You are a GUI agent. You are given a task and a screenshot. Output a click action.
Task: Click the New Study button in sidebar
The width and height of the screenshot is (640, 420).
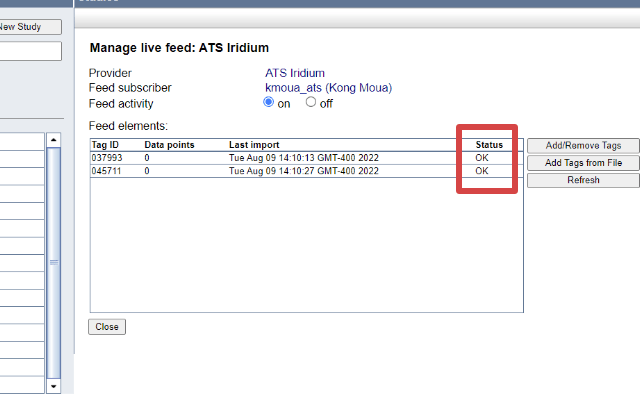[30, 27]
